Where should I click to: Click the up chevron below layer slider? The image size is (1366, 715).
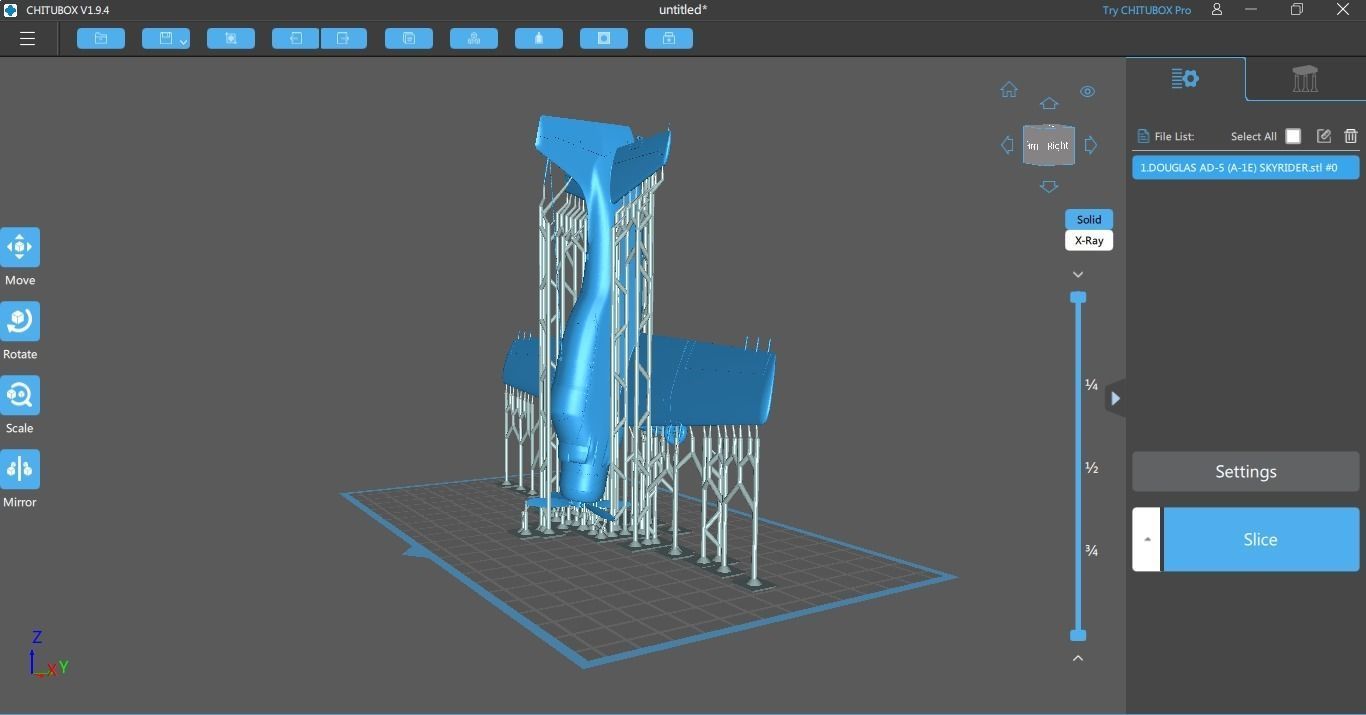[1078, 658]
